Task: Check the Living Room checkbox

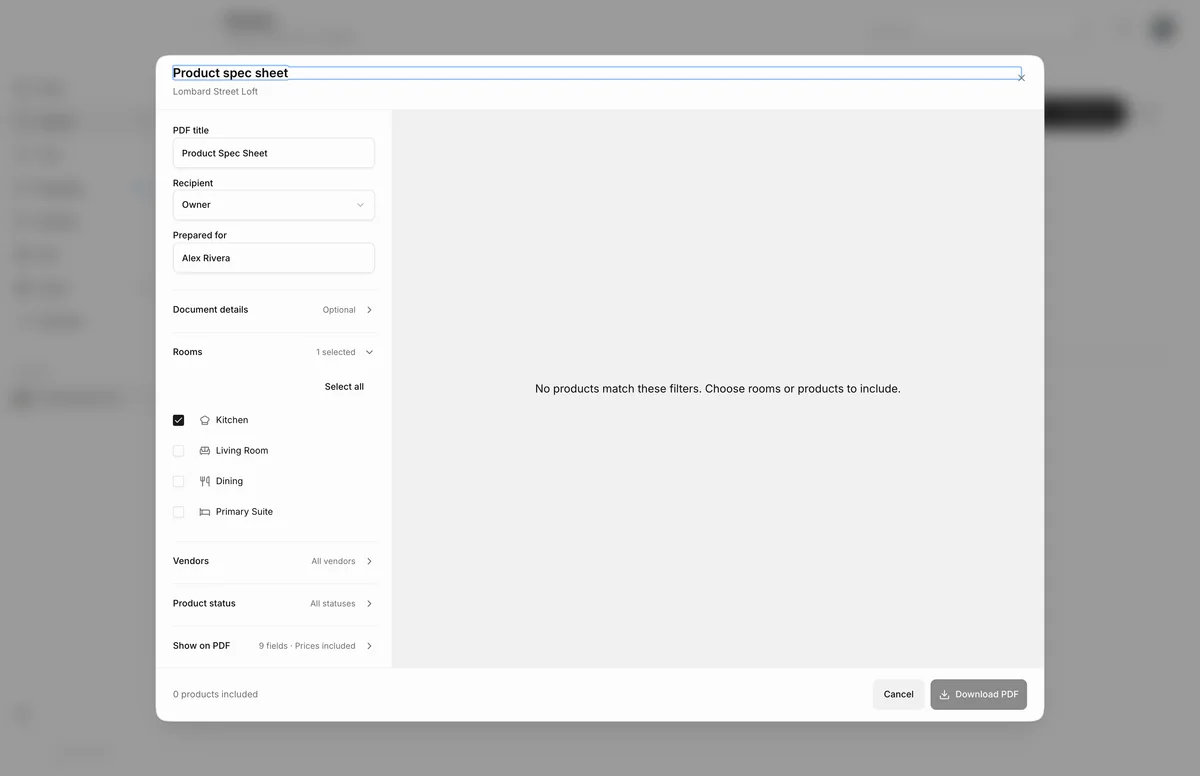Action: (x=179, y=451)
